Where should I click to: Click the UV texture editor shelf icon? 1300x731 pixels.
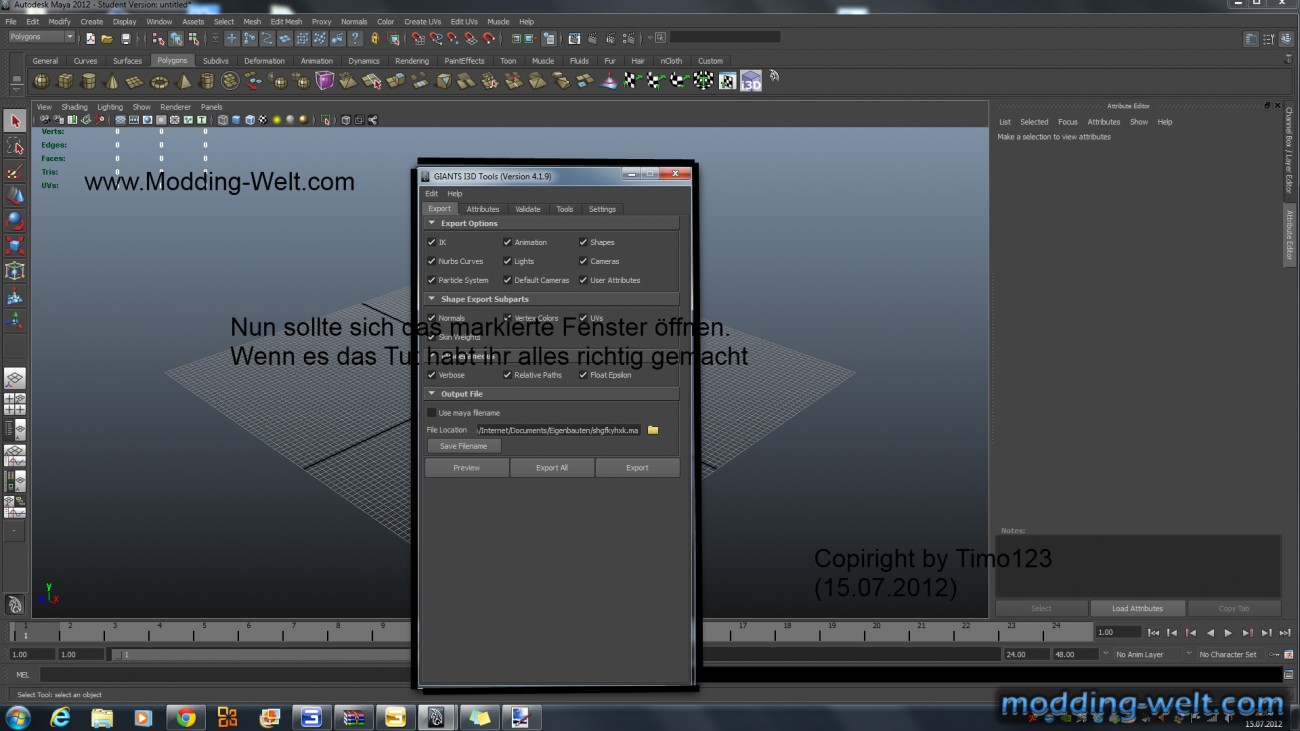(727, 81)
